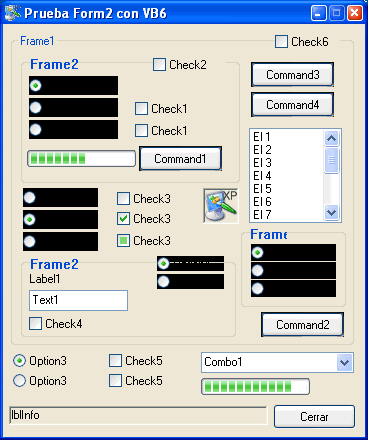Click the app icon in title bar

(x=13, y=13)
